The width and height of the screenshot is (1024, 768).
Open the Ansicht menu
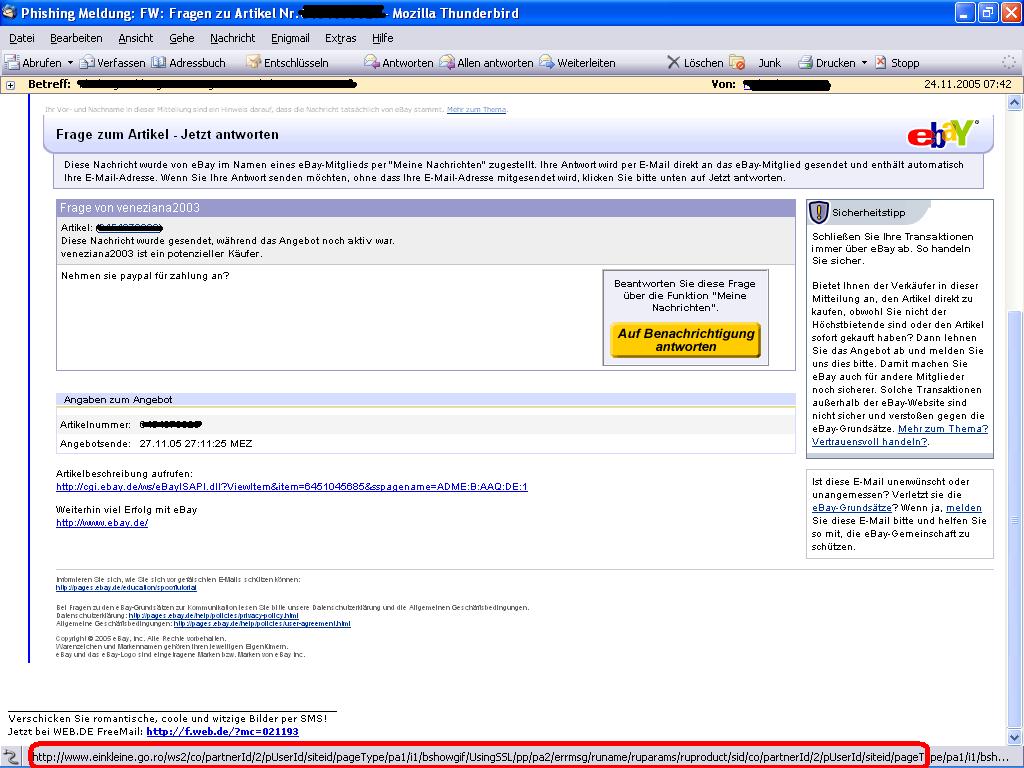[x=135, y=38]
